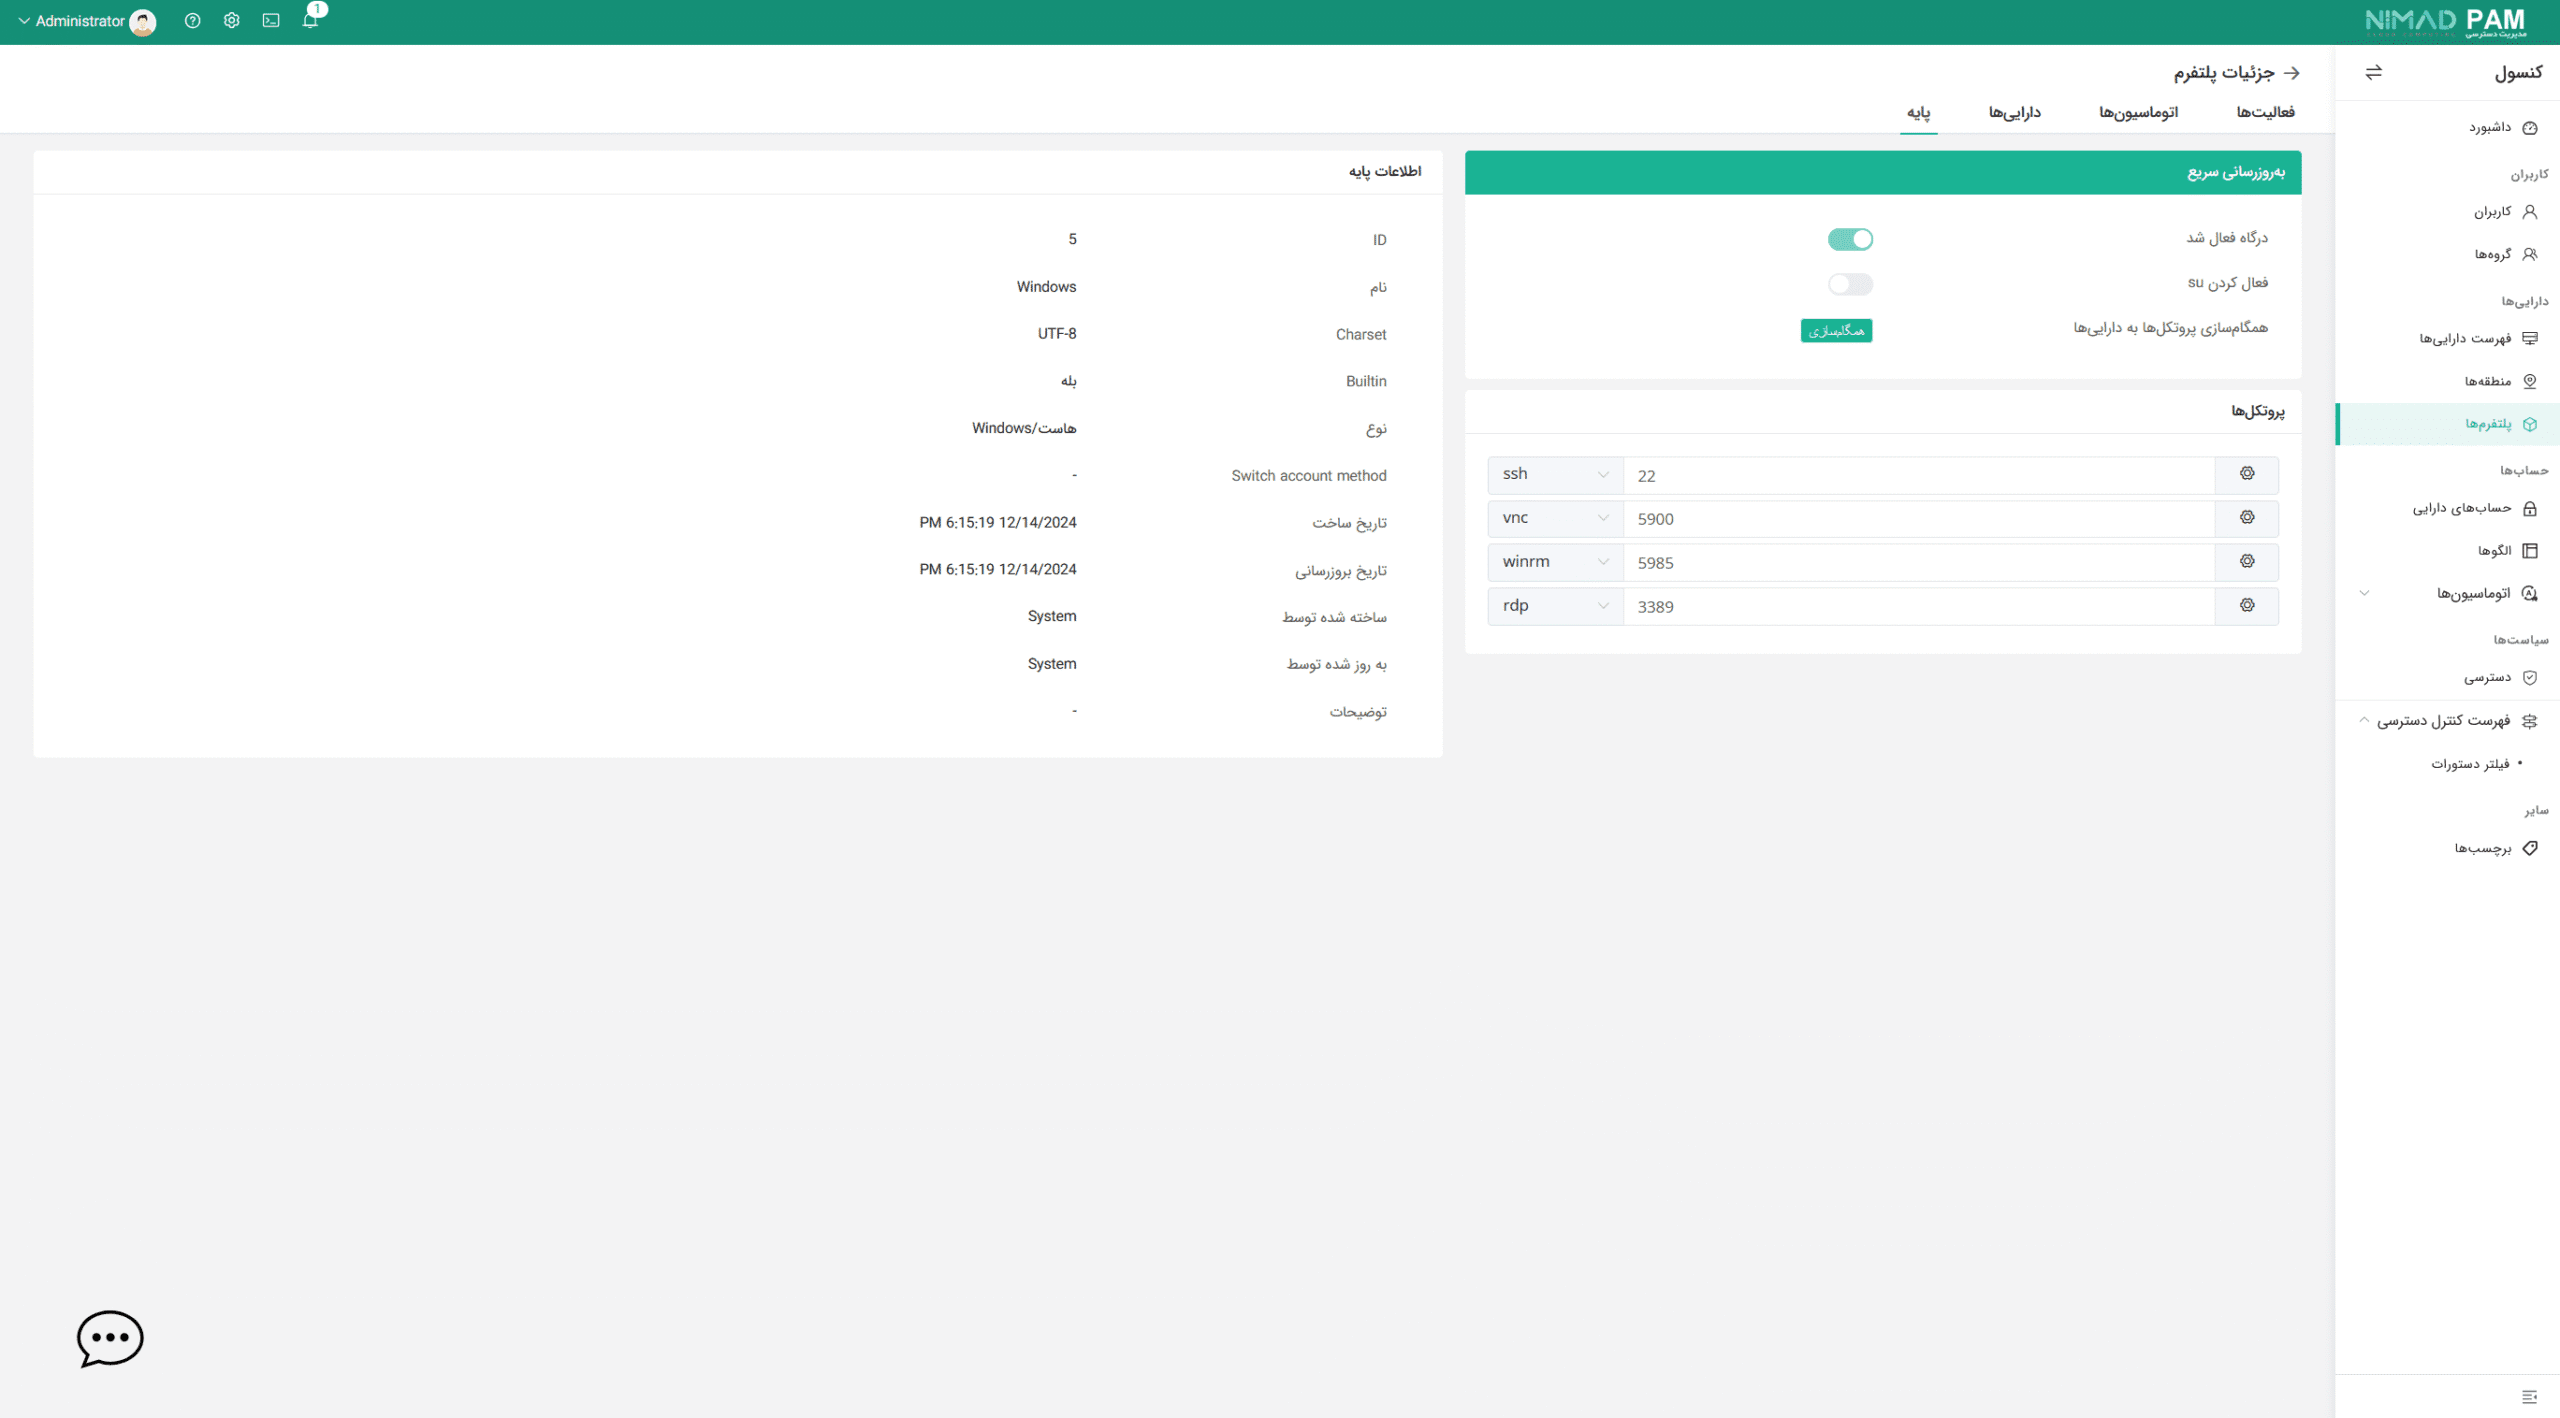2560x1418 pixels.
Task: Open the winrm protocol dropdown
Action: click(1555, 562)
